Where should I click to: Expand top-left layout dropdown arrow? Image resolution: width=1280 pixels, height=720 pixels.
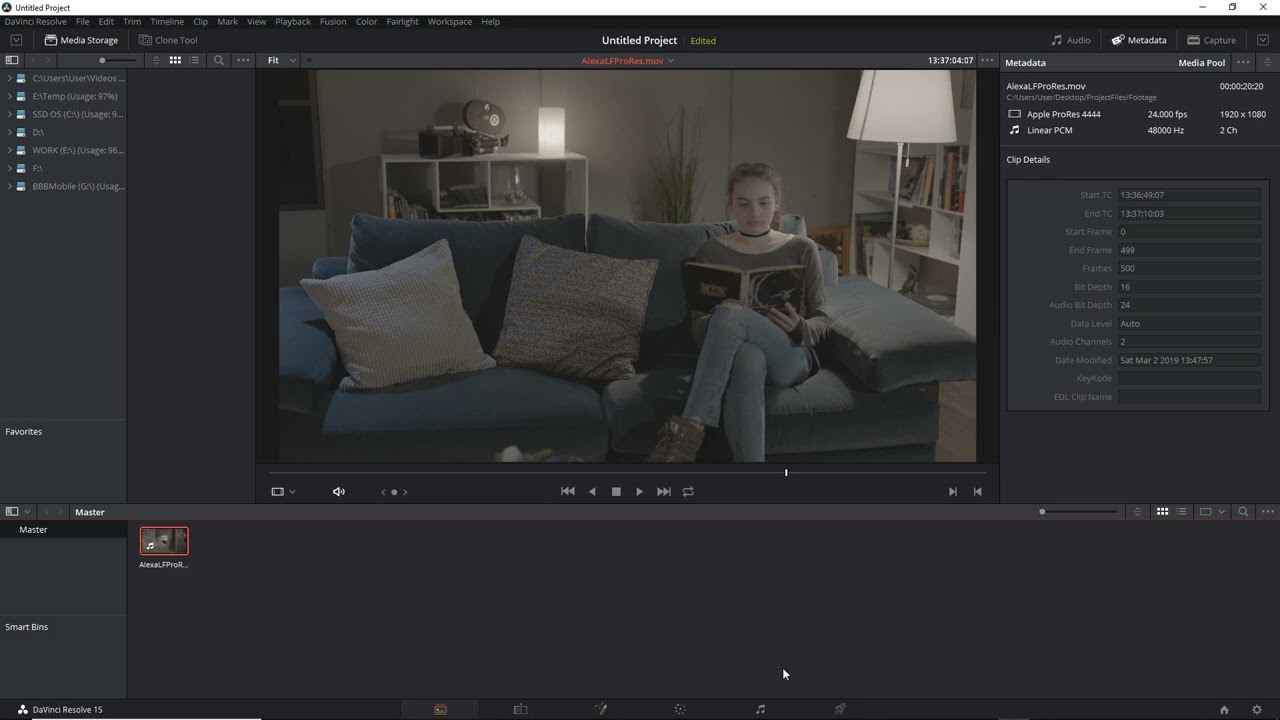[x=16, y=40]
